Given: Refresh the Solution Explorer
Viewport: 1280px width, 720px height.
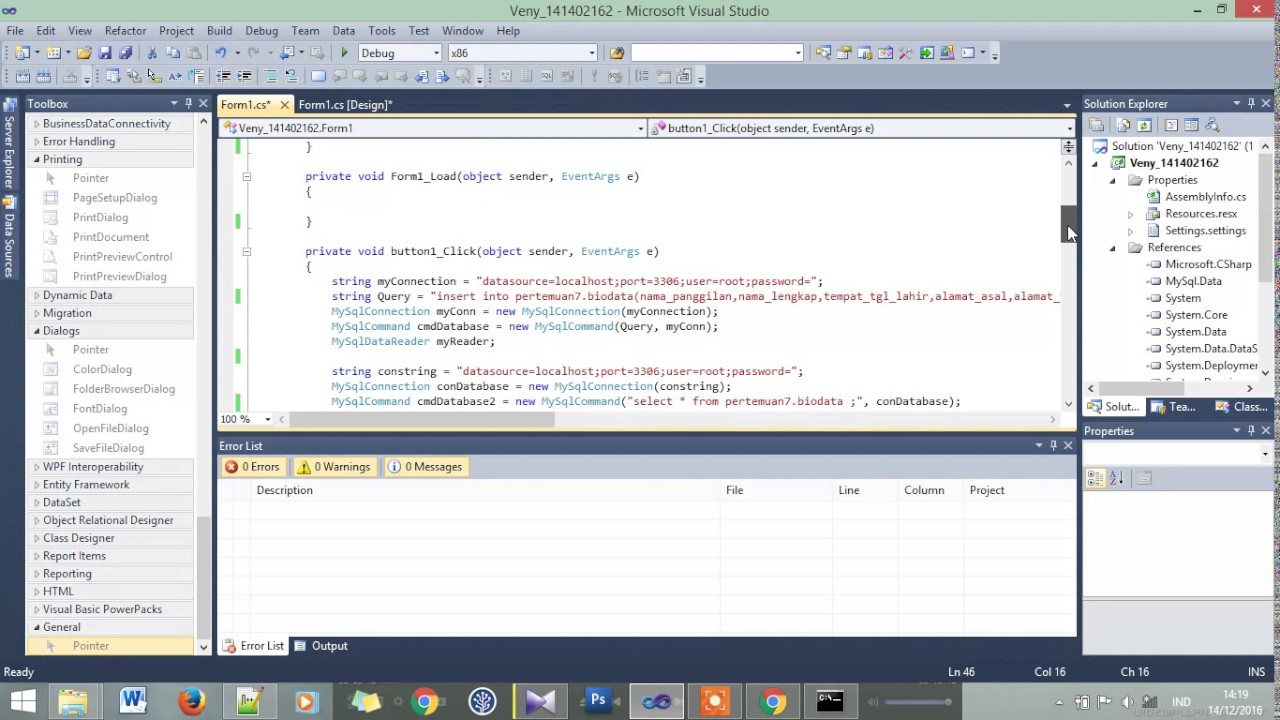Looking at the screenshot, I should point(1144,125).
